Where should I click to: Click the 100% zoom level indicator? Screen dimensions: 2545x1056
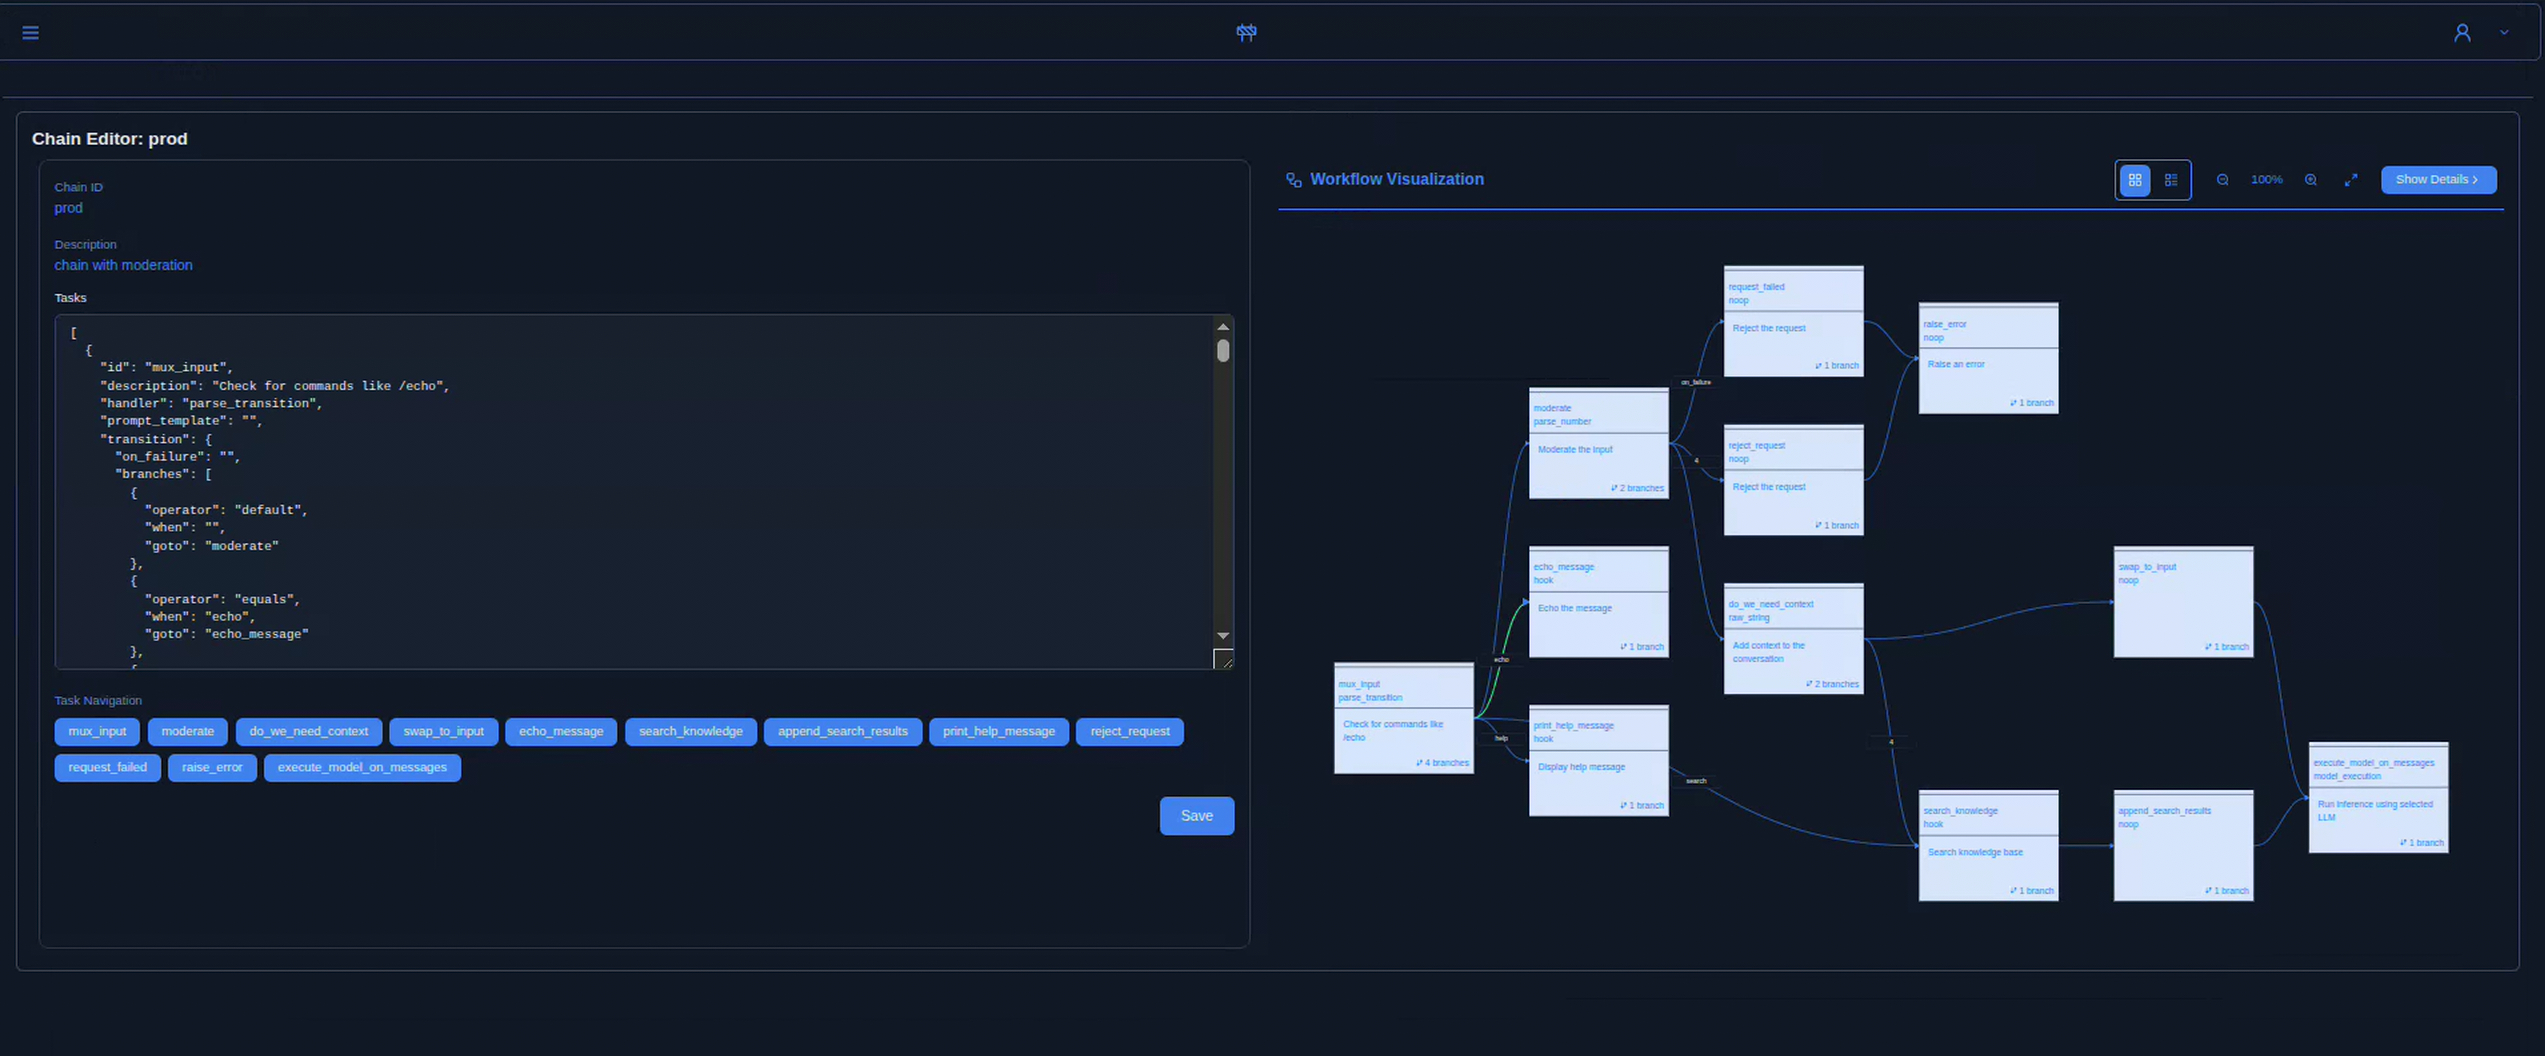2266,179
